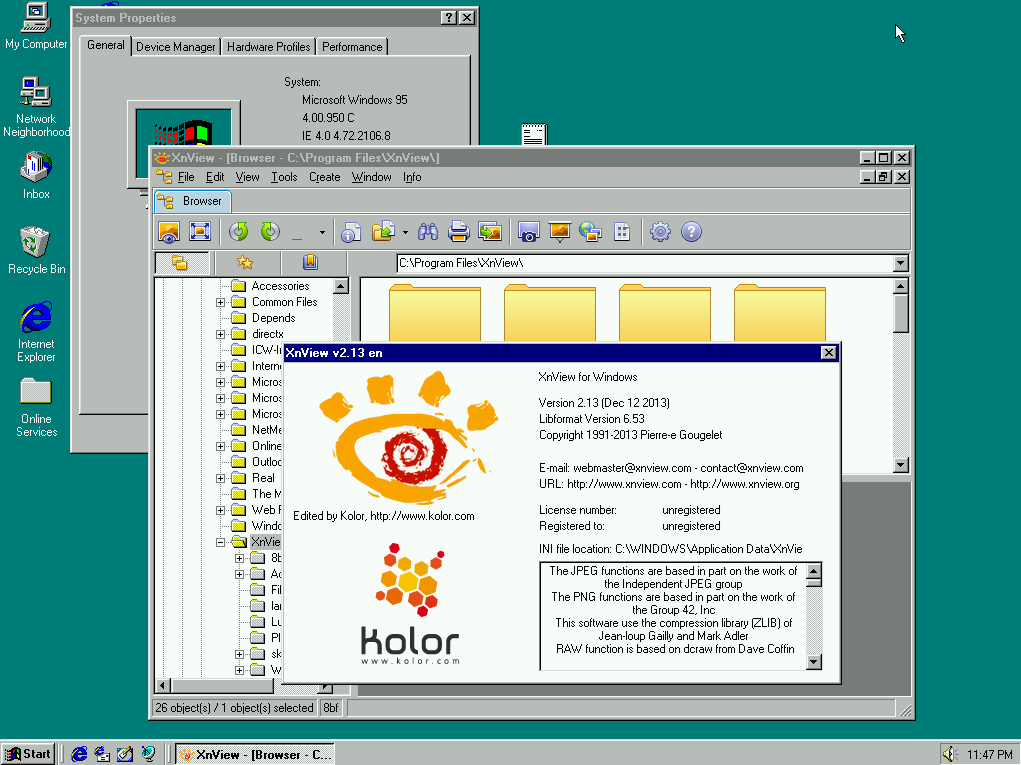Click the Rotate left (counter-clockwise) icon
This screenshot has width=1021, height=765.
click(x=239, y=232)
